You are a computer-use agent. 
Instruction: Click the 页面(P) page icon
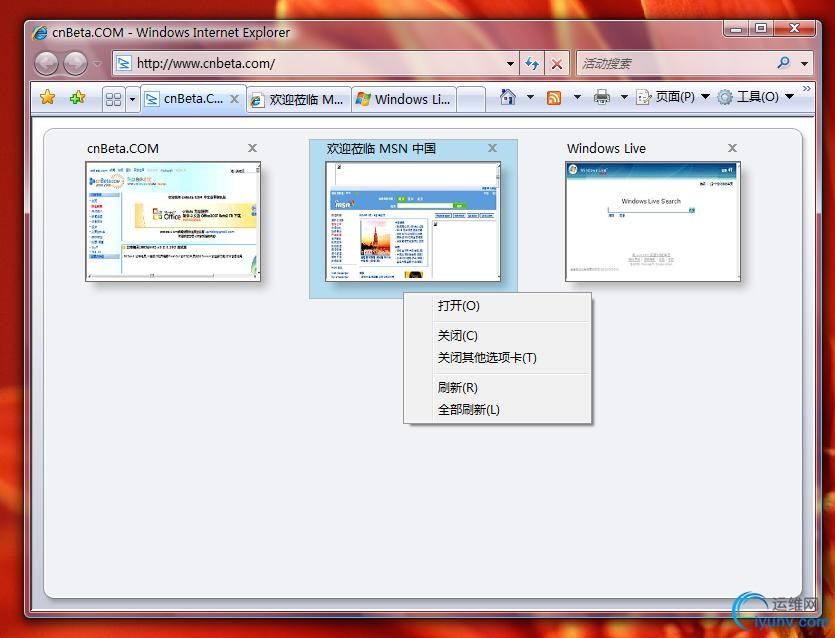coord(643,97)
